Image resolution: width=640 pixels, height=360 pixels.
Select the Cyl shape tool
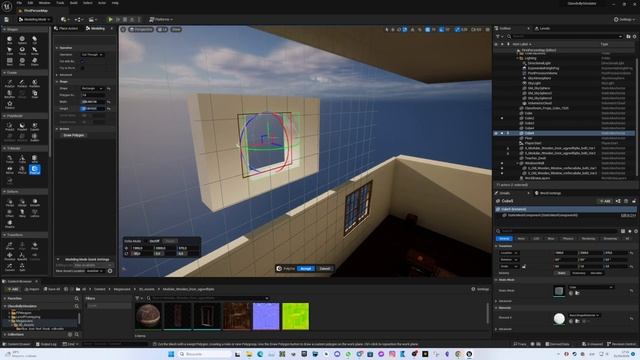click(35, 40)
